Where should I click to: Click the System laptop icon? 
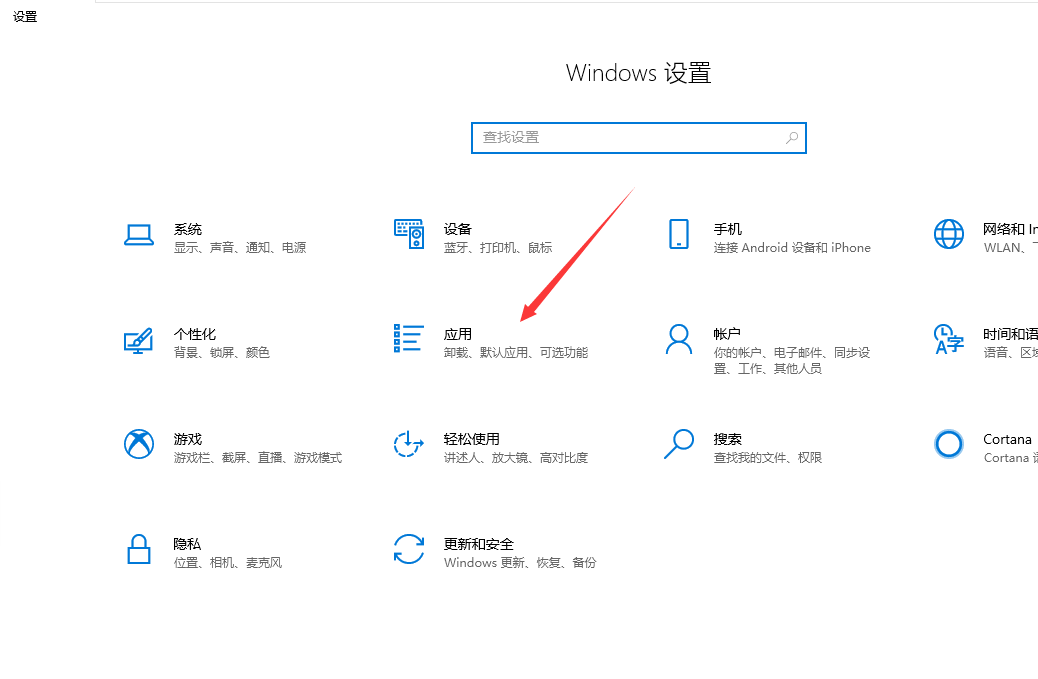tap(138, 234)
